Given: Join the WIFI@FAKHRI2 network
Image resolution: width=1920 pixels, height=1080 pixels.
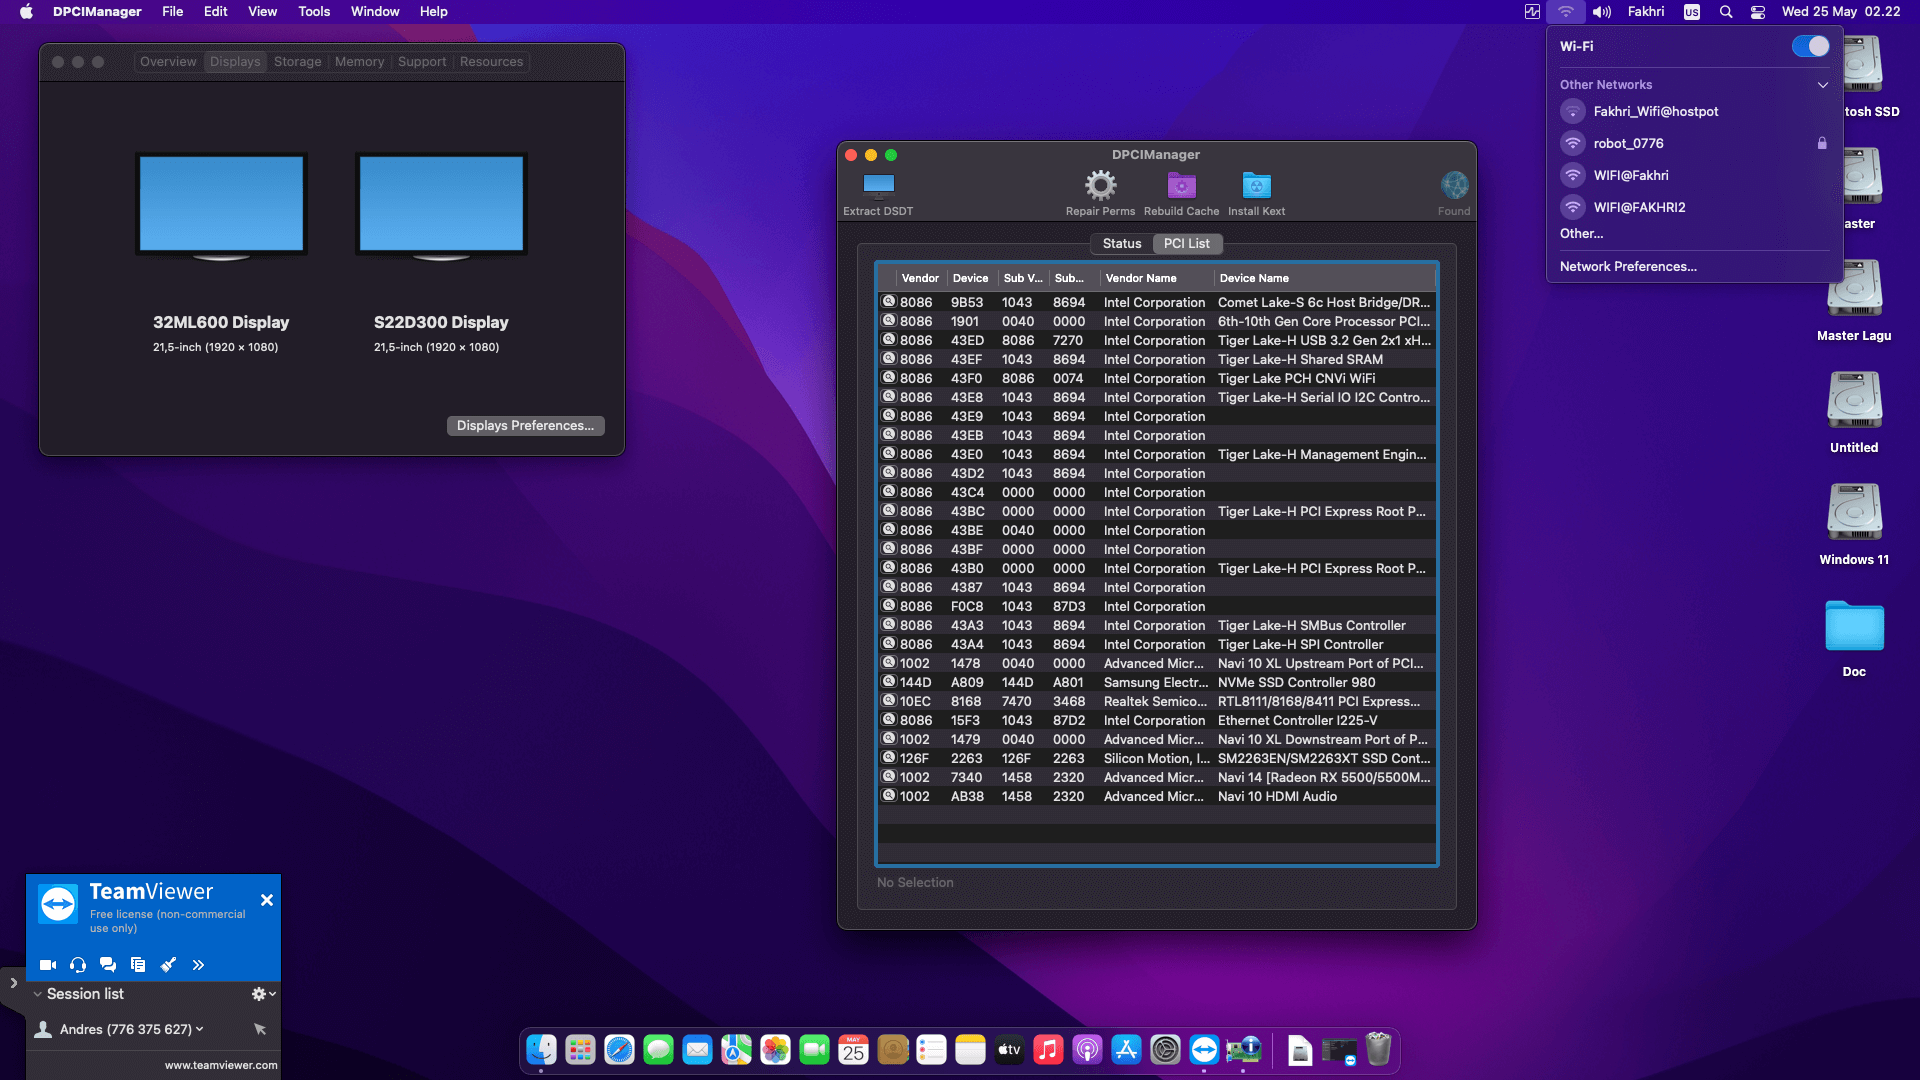Looking at the screenshot, I should (1694, 207).
